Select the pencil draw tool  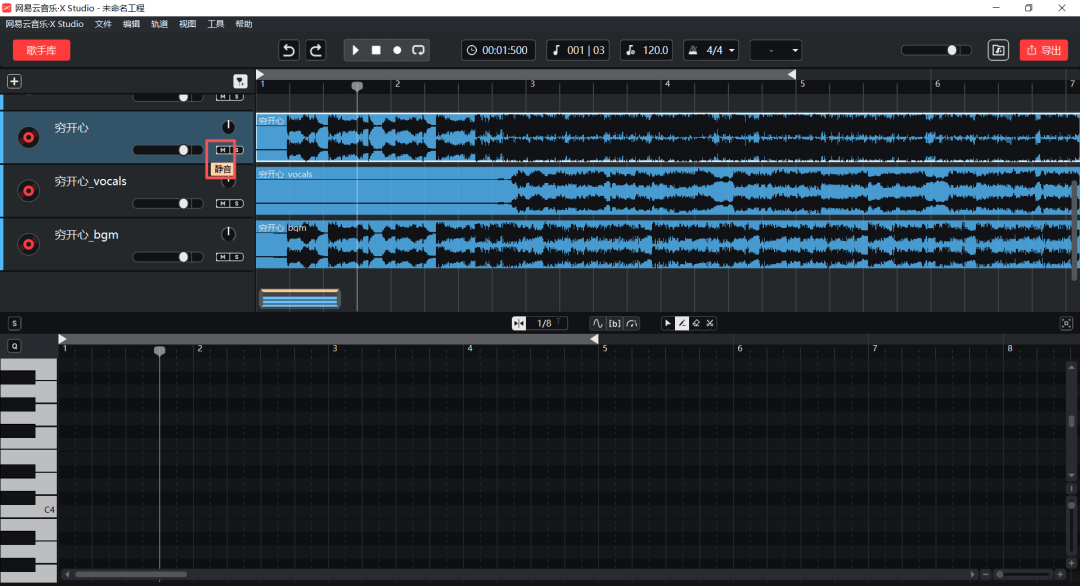pyautogui.click(x=682, y=323)
